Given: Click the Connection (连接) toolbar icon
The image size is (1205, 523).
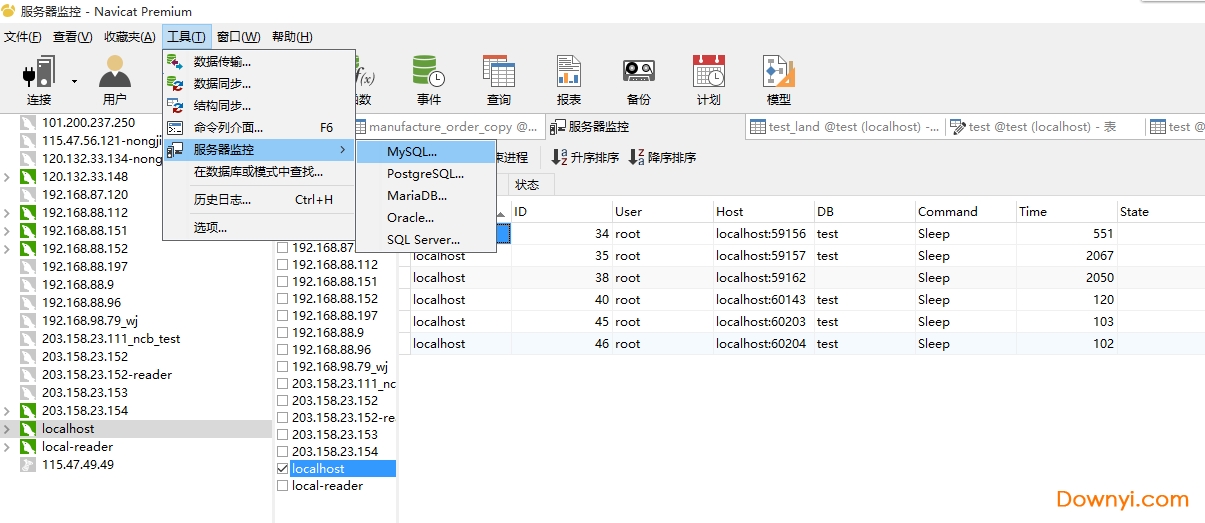Looking at the screenshot, I should click(39, 80).
